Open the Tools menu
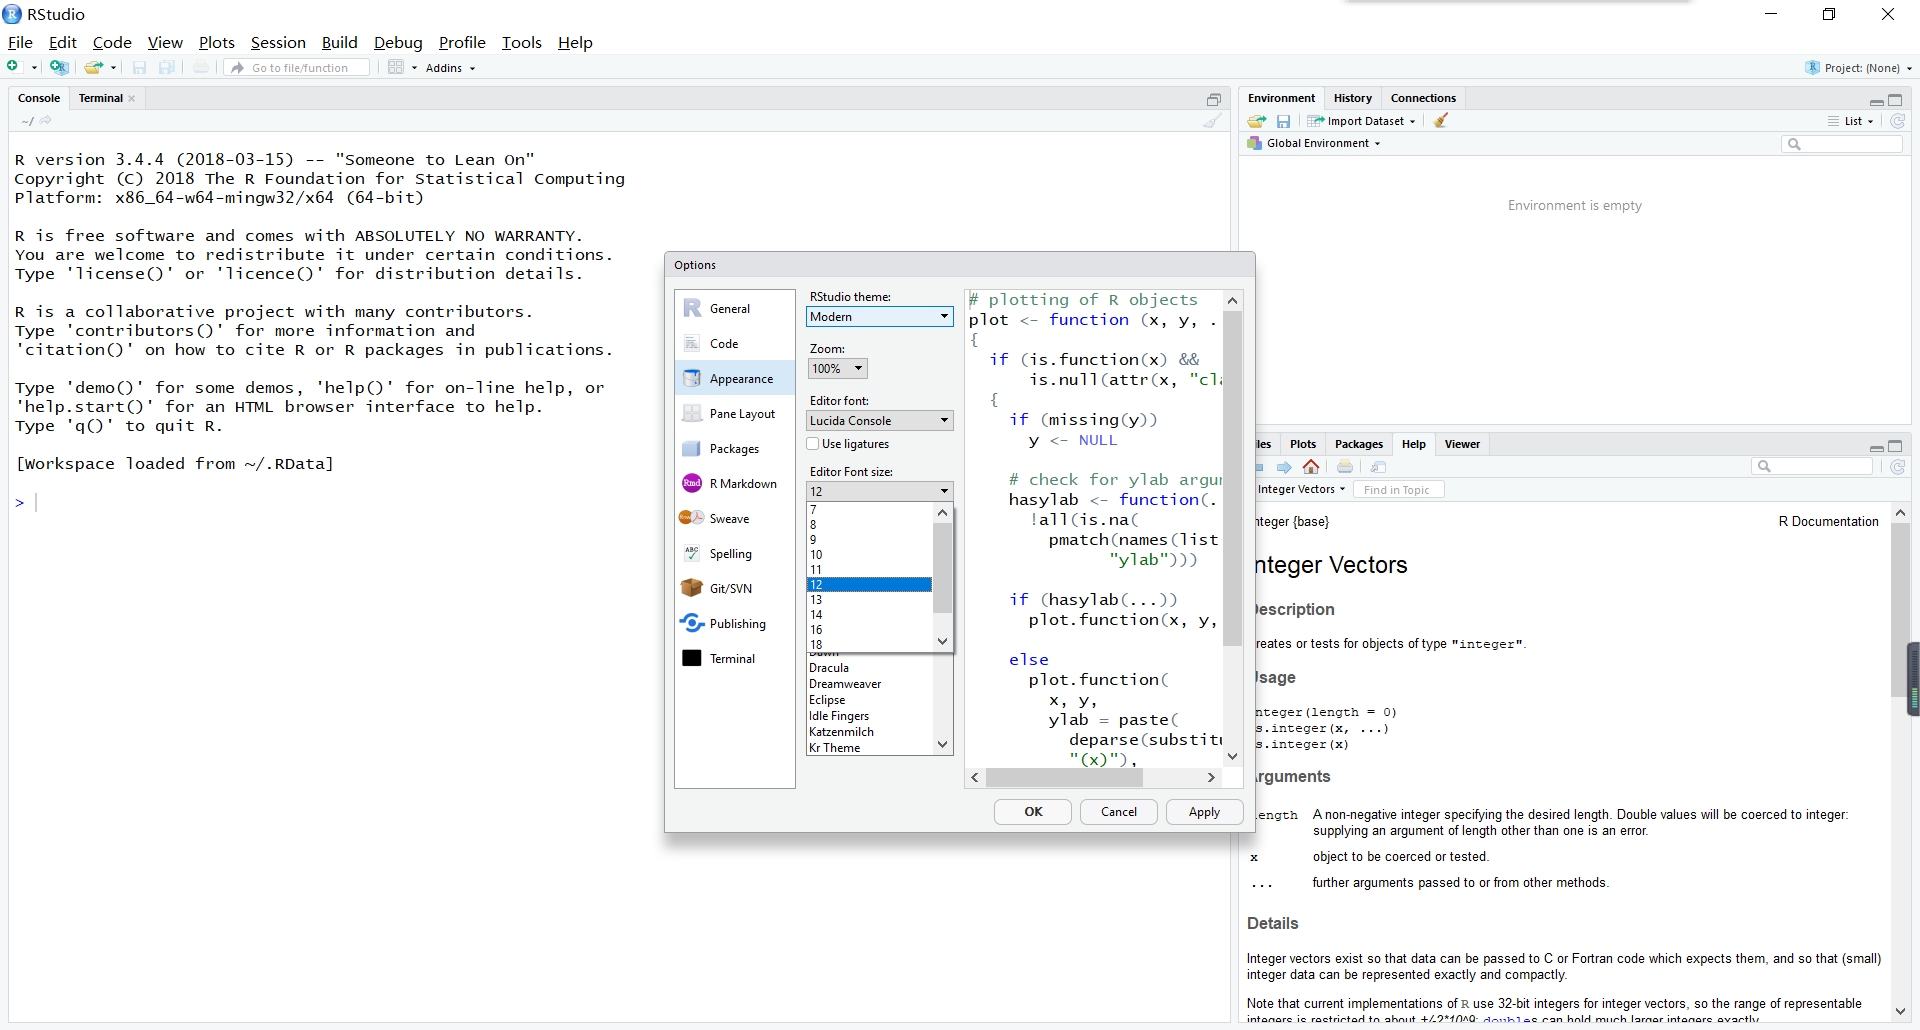Screen dimensions: 1920x1030 [521, 42]
